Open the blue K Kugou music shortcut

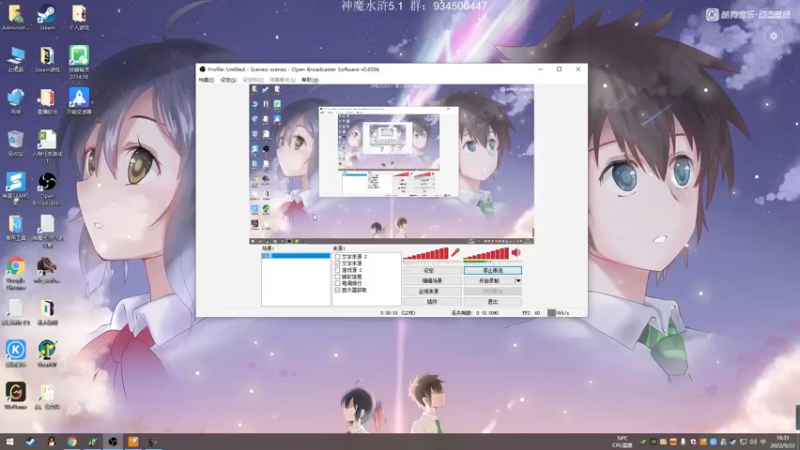point(15,354)
